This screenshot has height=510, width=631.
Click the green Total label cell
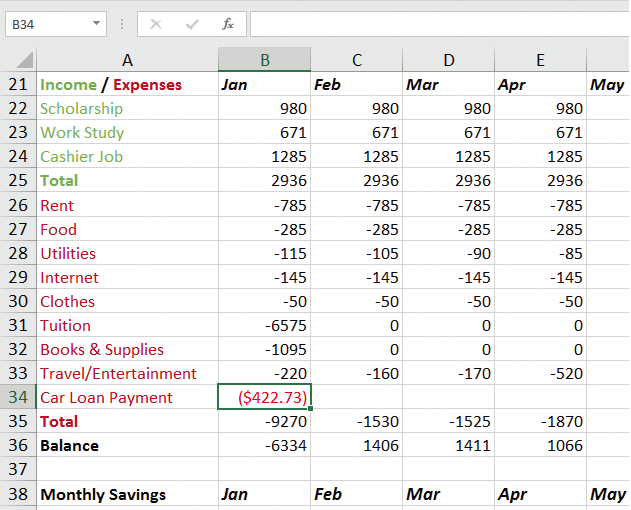tap(128, 180)
